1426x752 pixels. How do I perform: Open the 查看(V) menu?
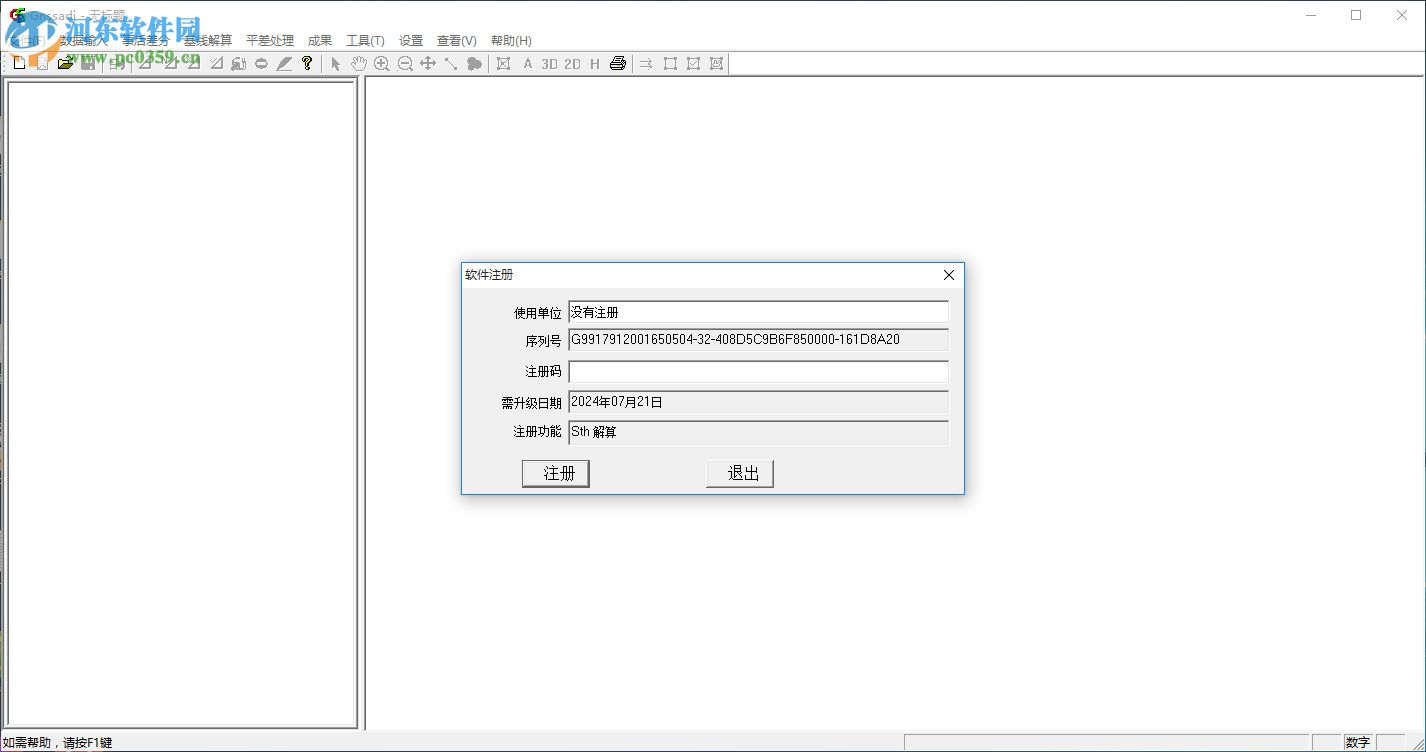tap(457, 41)
